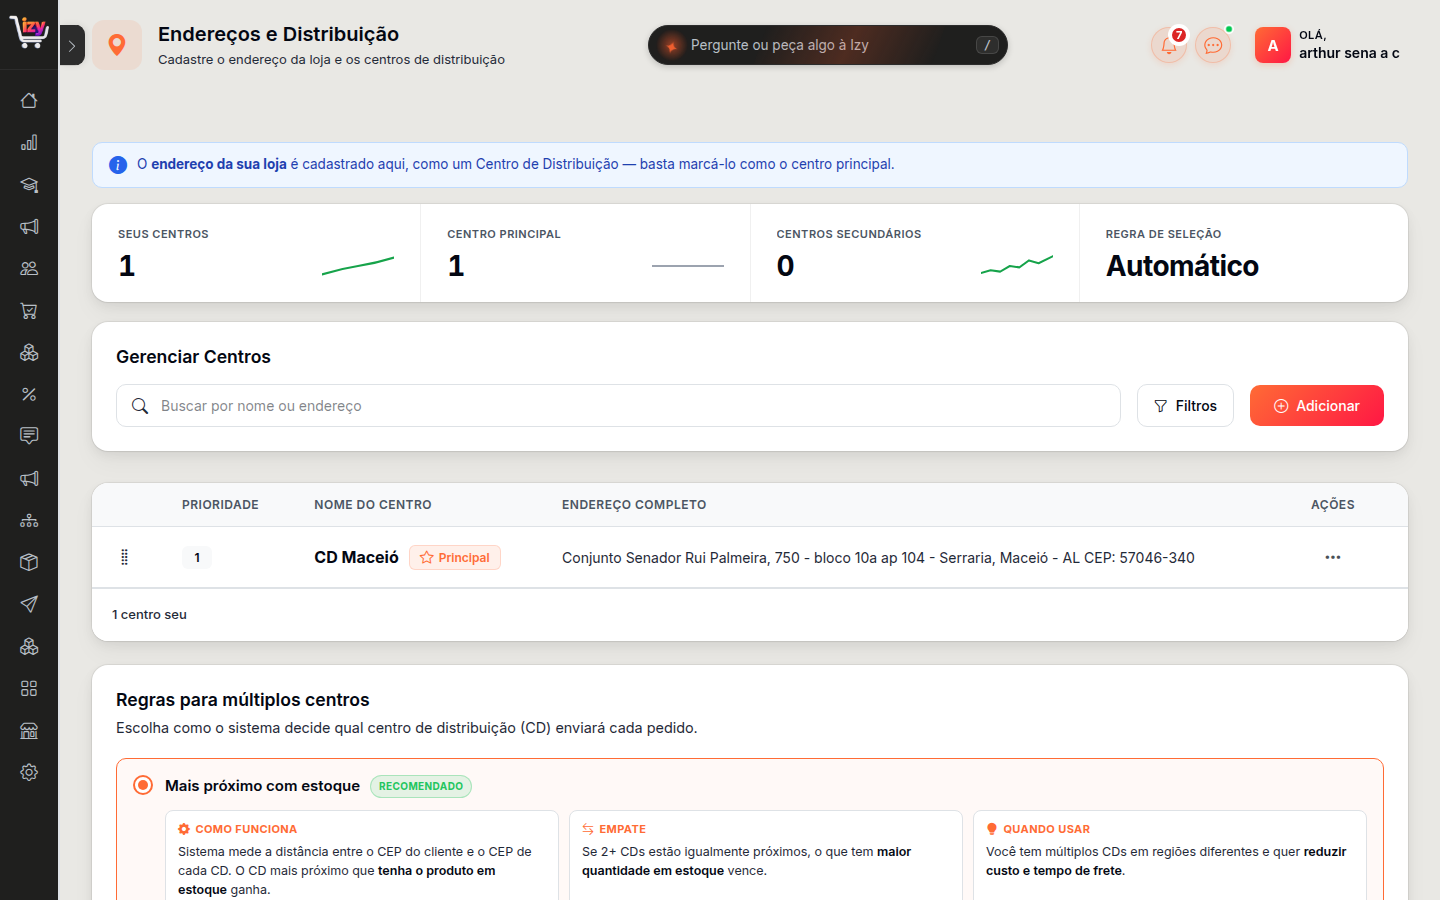Screen dimensions: 1440x900
Task: Click the 'Gerenciar Centros' heading
Action: pyautogui.click(x=193, y=357)
